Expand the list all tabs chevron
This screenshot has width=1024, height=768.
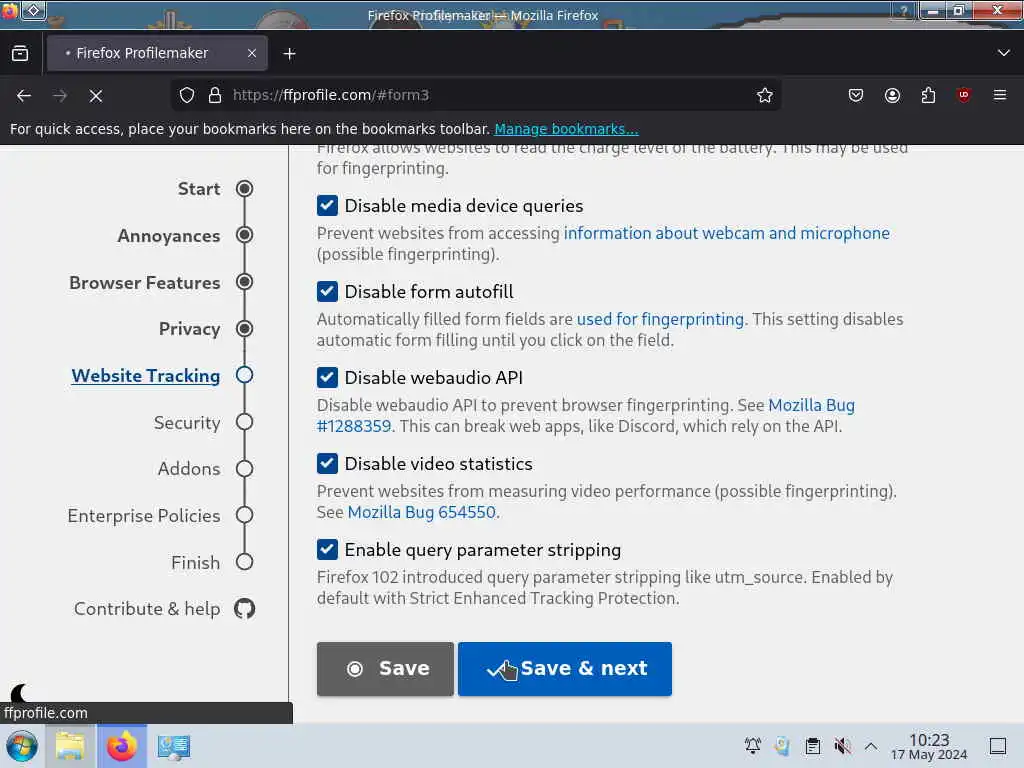click(1004, 53)
